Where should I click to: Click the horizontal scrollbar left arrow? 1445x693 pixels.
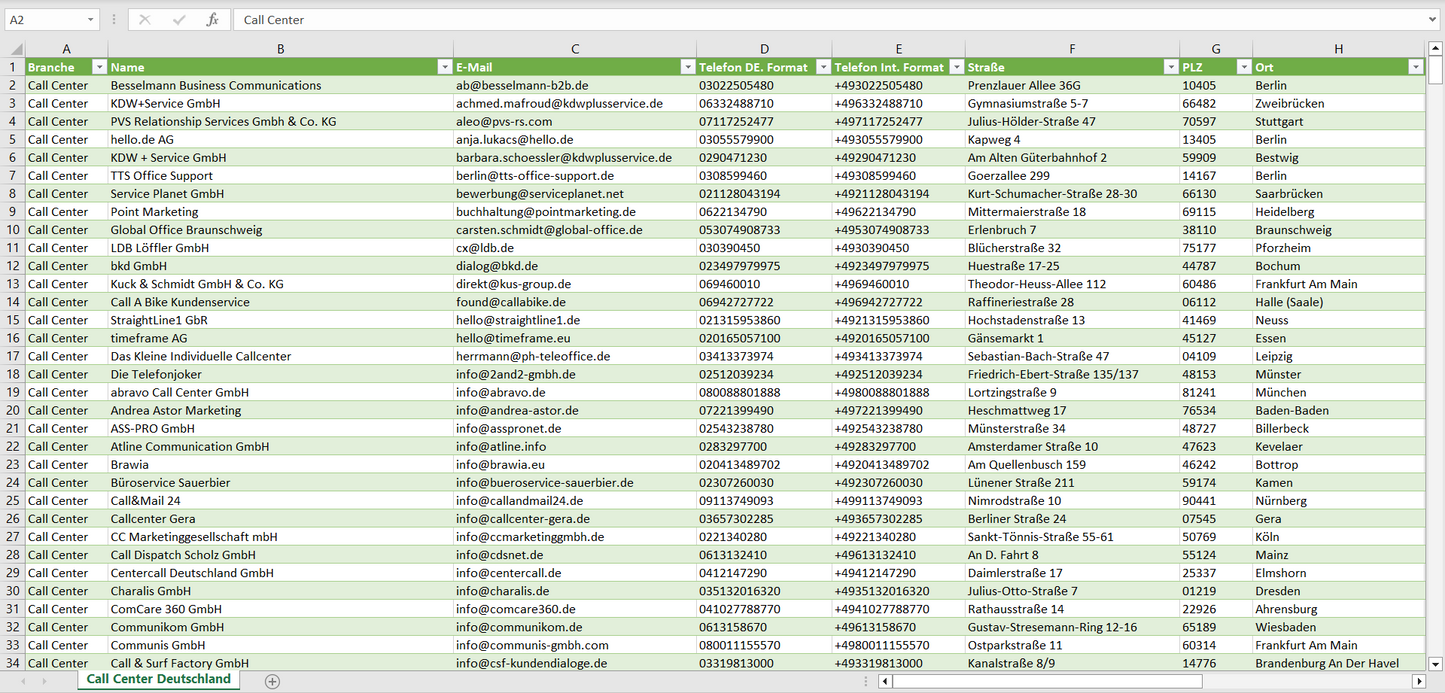pyautogui.click(x=885, y=681)
